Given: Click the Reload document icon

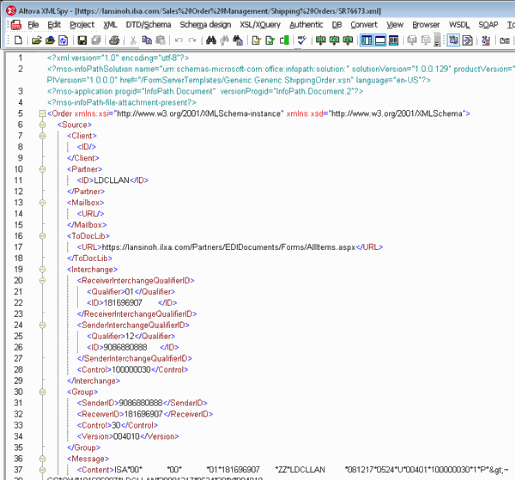Looking at the screenshot, I should pyautogui.click(x=63, y=40).
